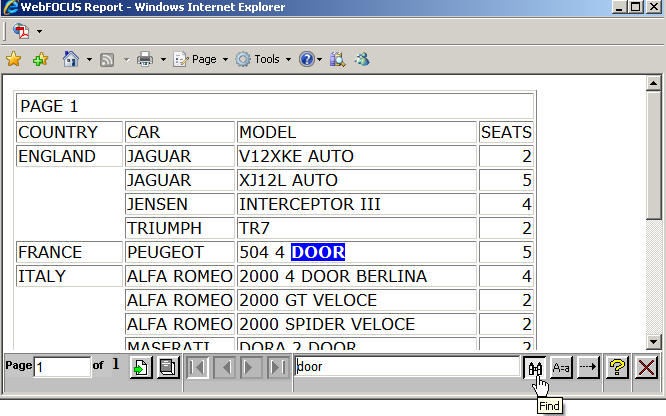Click the search text field containing door
This screenshot has height=416, width=666.
pos(407,366)
